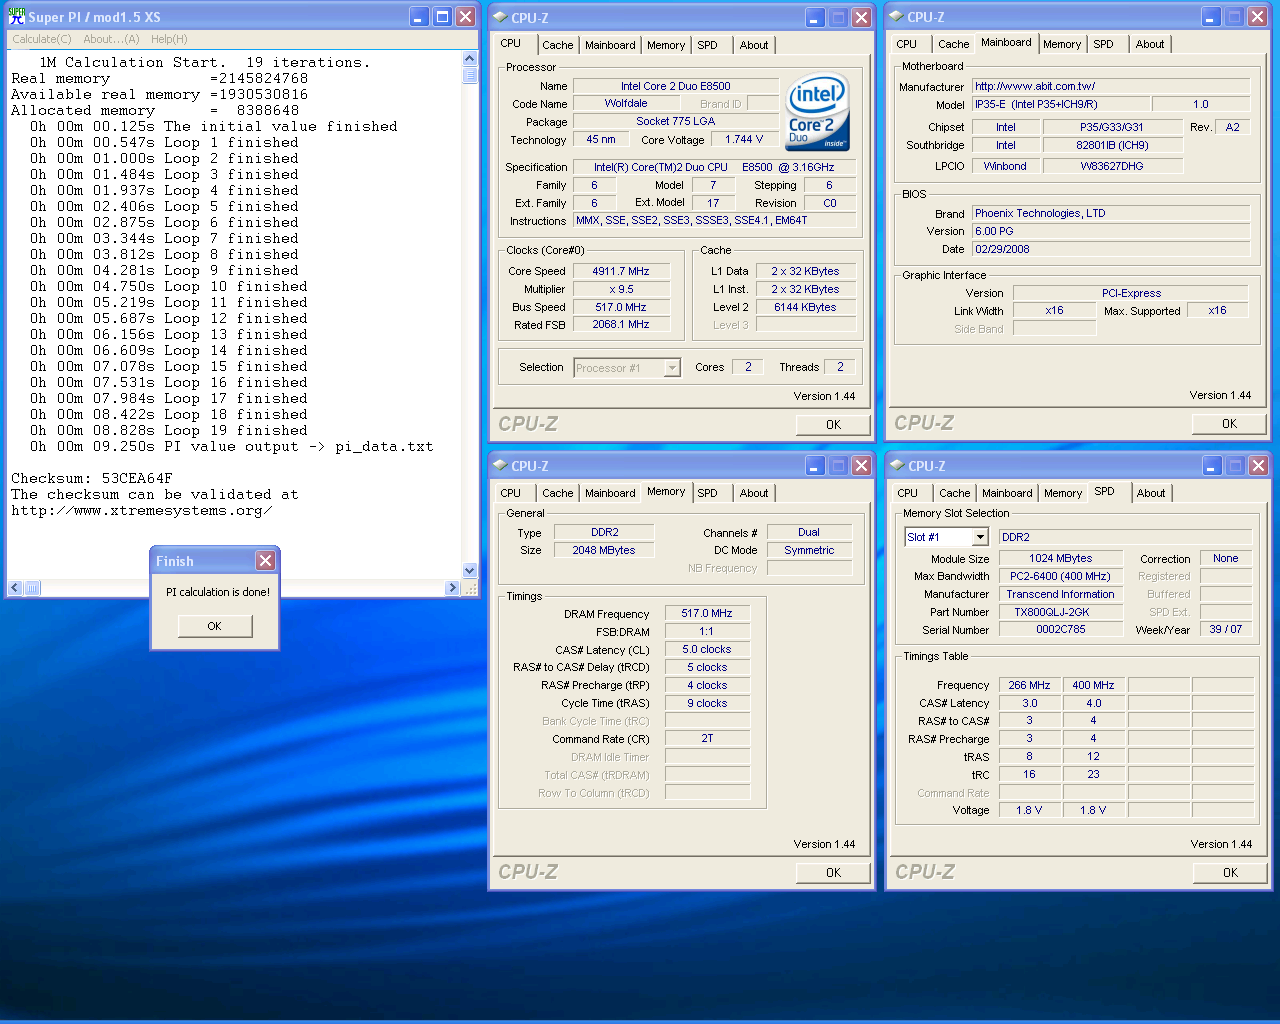The width and height of the screenshot is (1280, 1024).
Task: Click the Max Bandwidth PC2-6400 (400 MHz) value
Action: click(1060, 576)
